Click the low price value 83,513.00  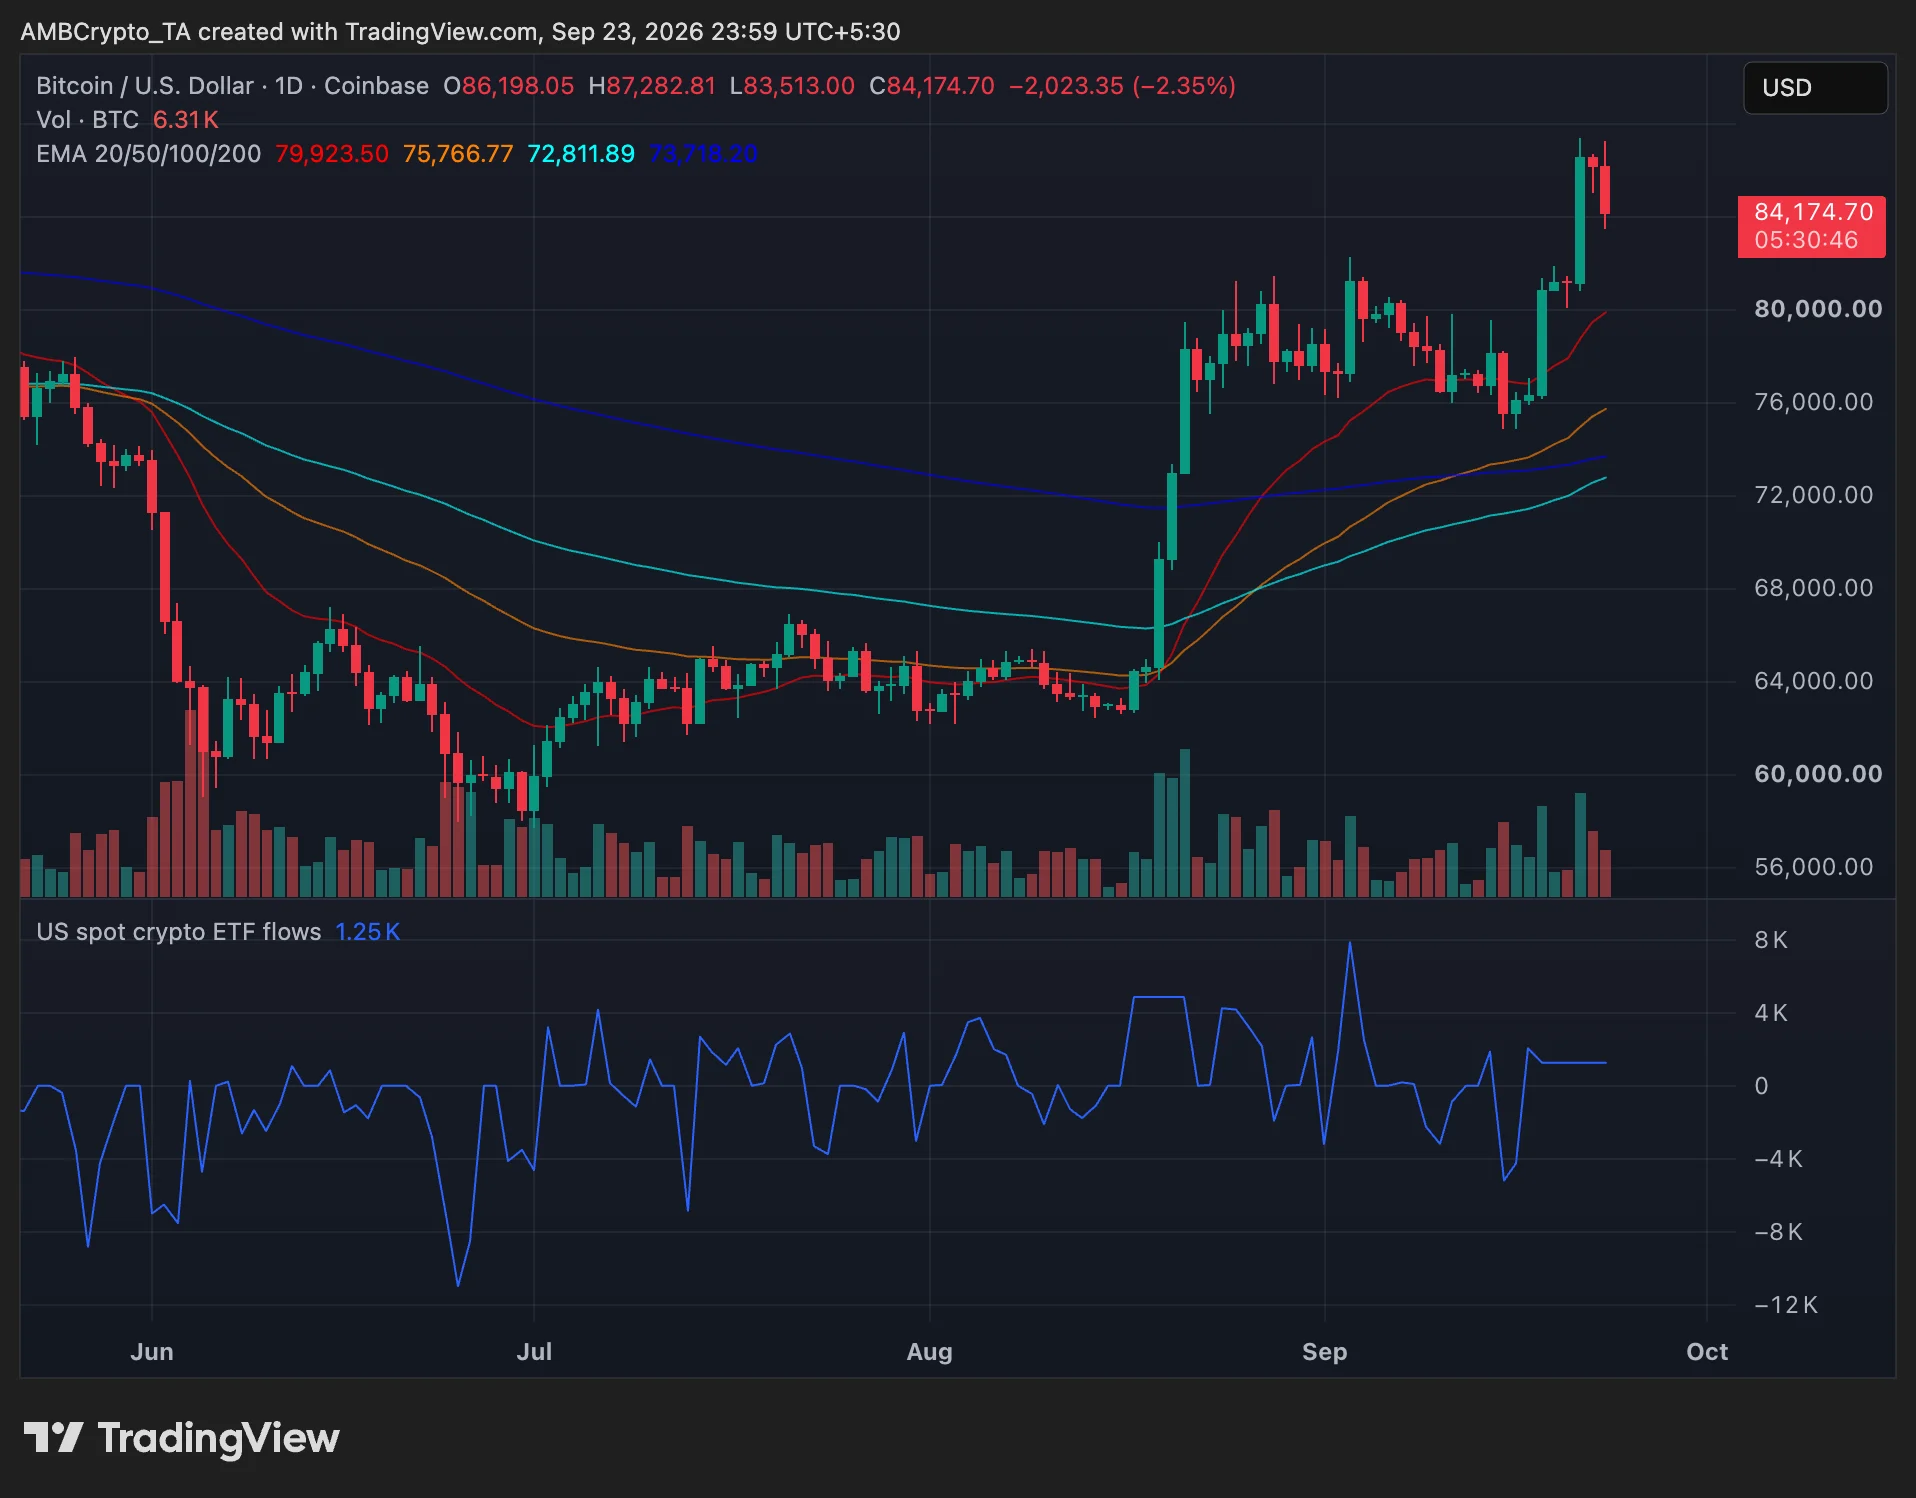pos(799,86)
